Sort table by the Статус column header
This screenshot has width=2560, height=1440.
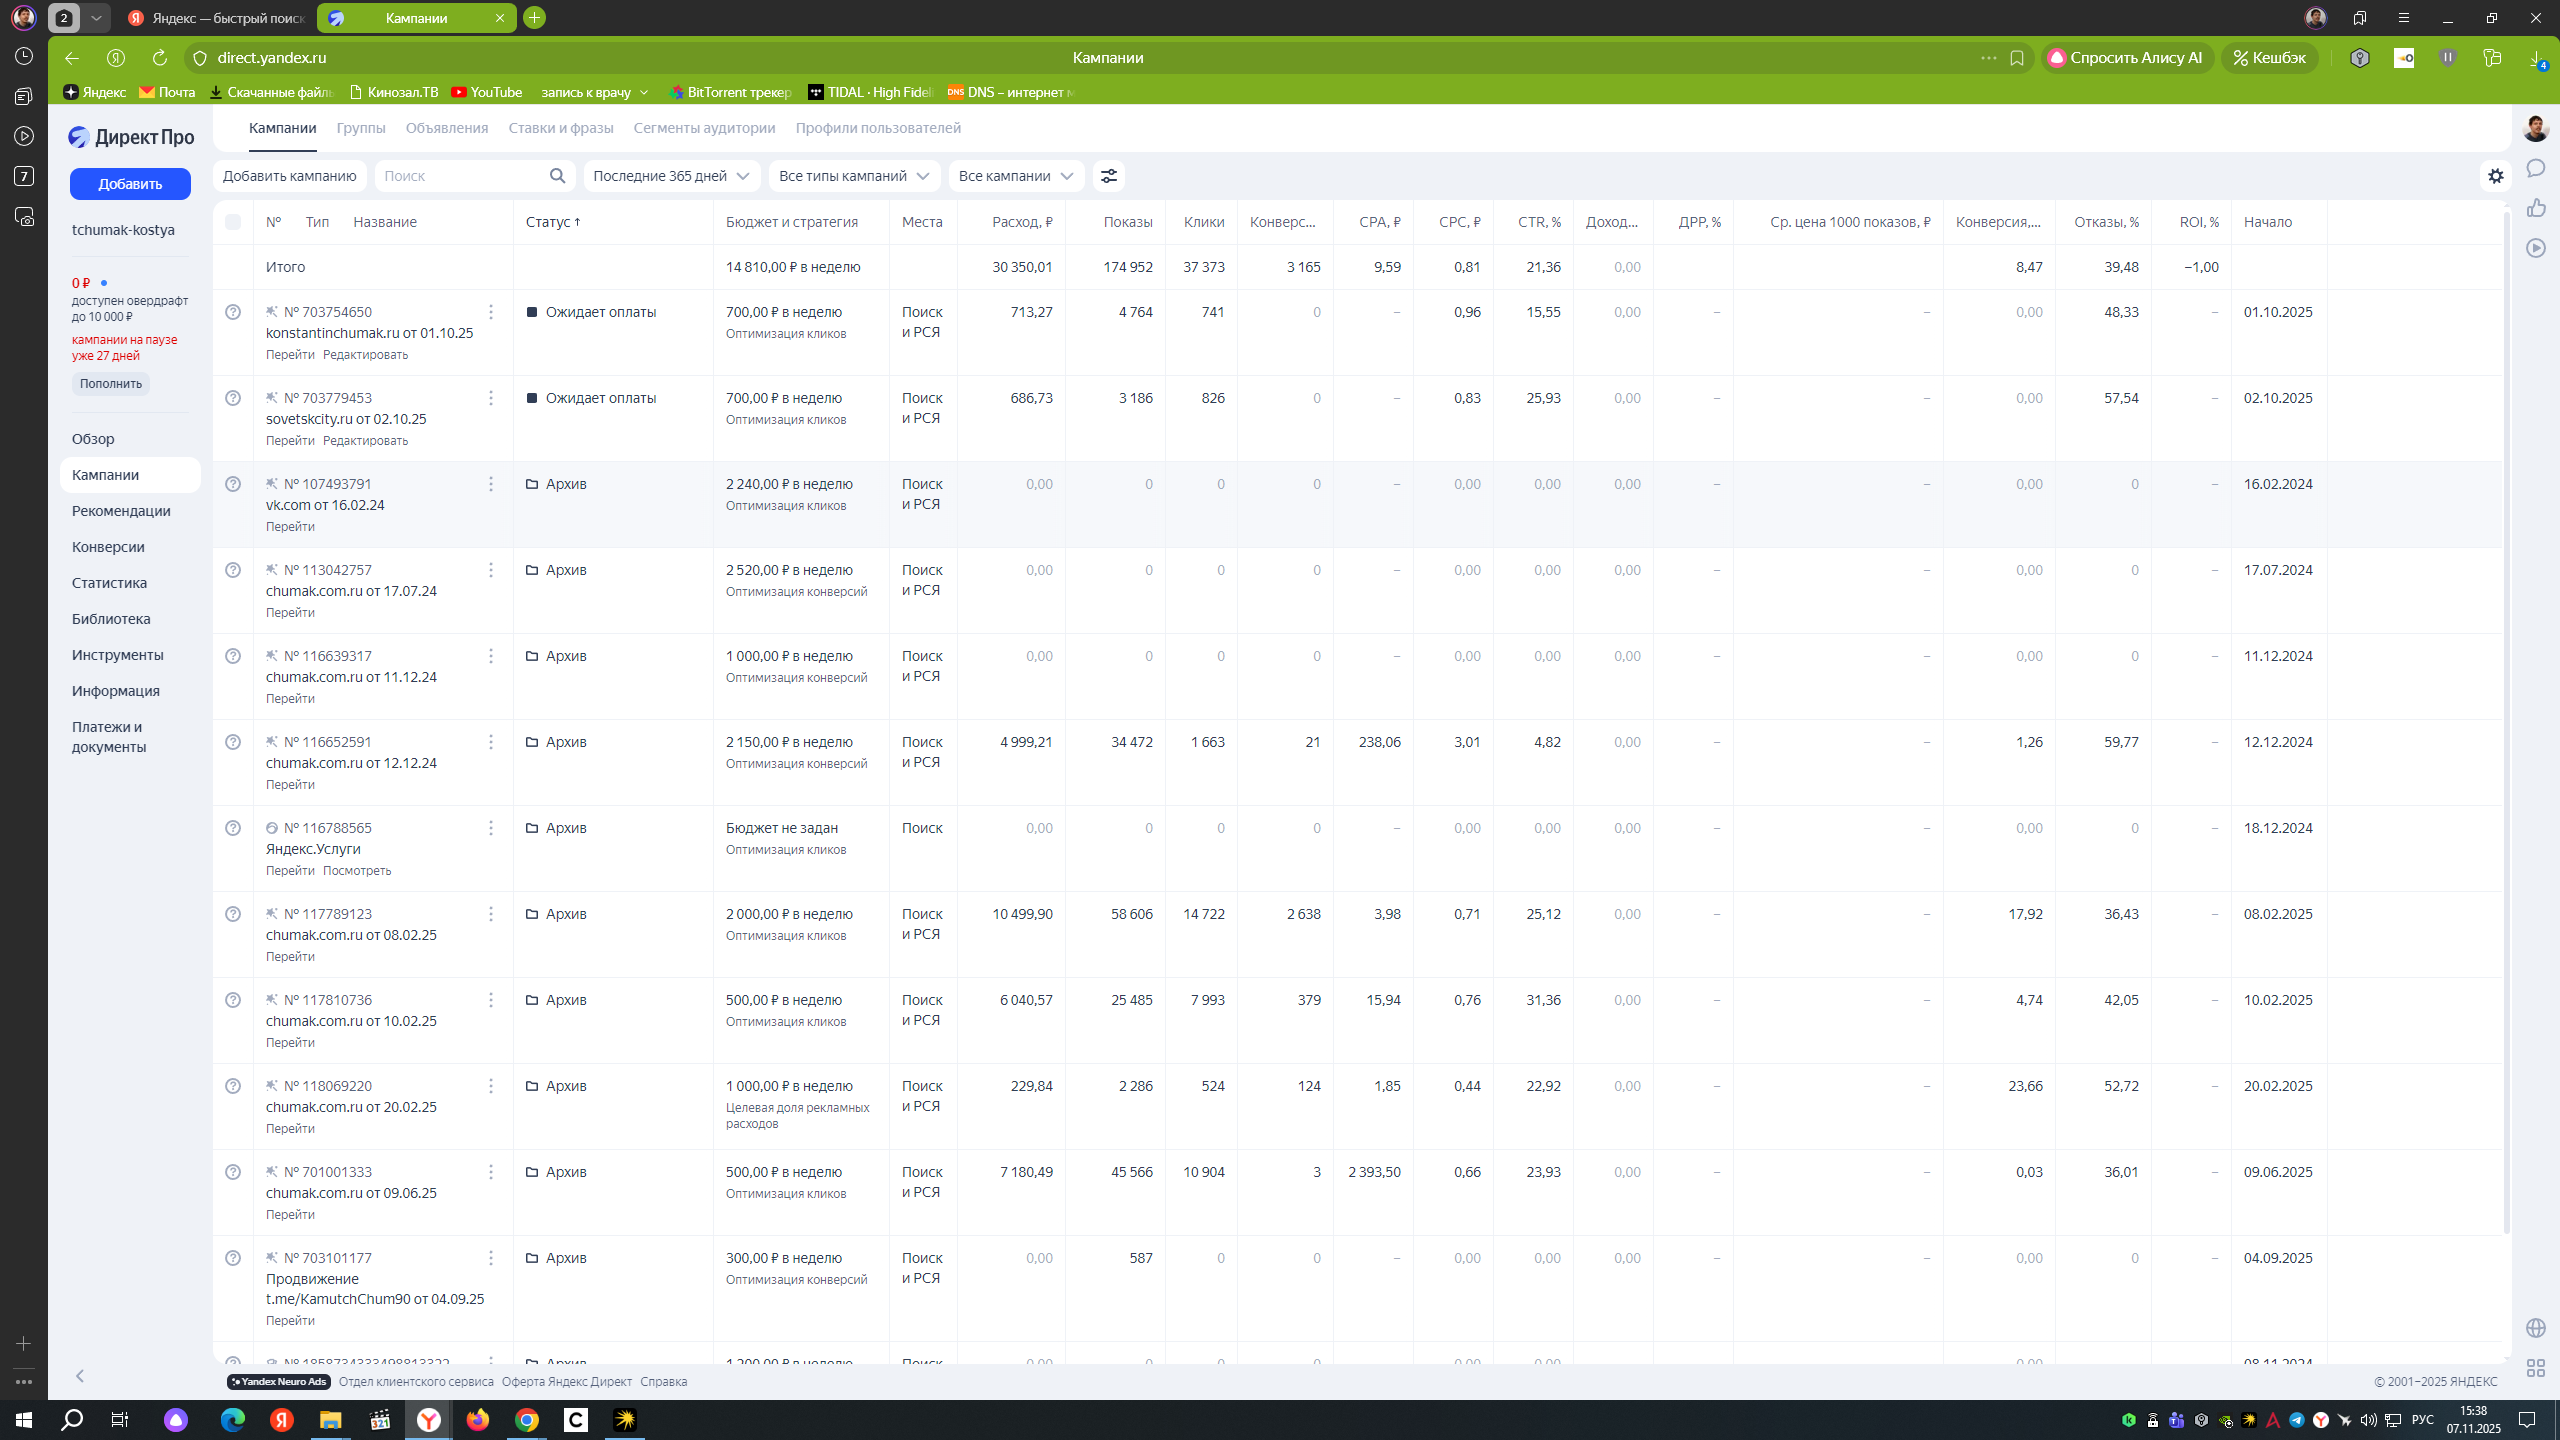click(x=553, y=222)
